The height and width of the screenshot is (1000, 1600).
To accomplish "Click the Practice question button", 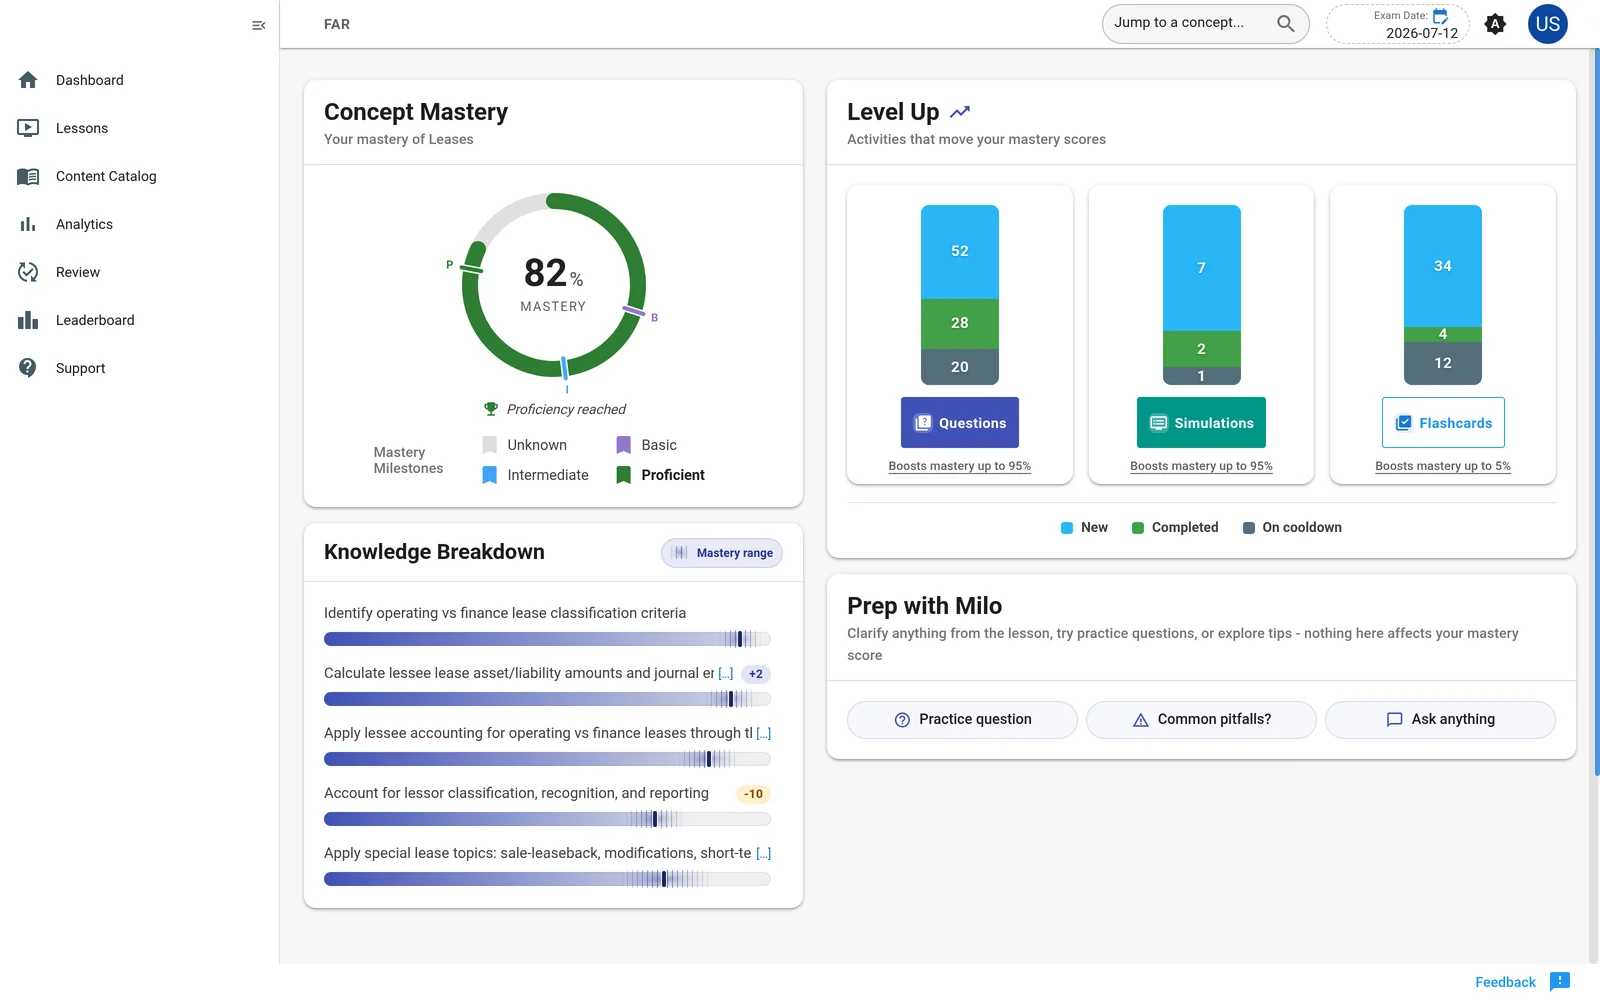I will coord(962,720).
